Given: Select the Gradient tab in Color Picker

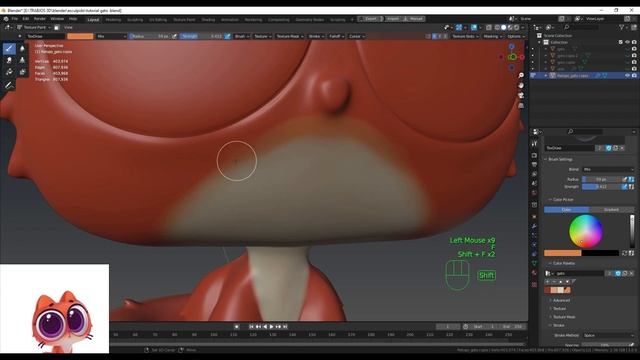Looking at the screenshot, I should click(611, 209).
